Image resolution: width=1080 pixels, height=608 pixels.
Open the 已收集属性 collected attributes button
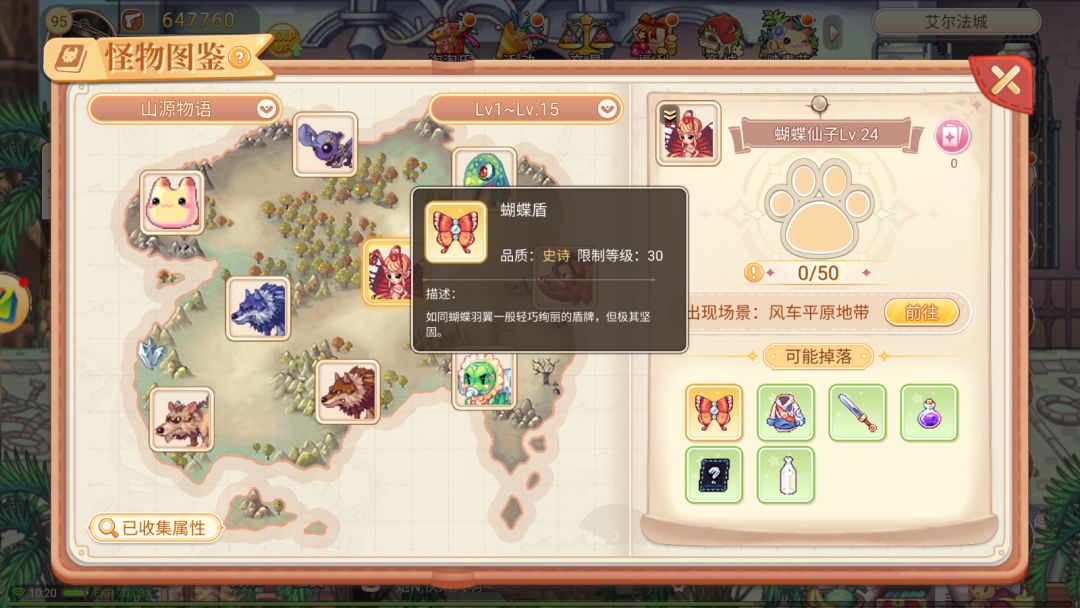(x=156, y=528)
